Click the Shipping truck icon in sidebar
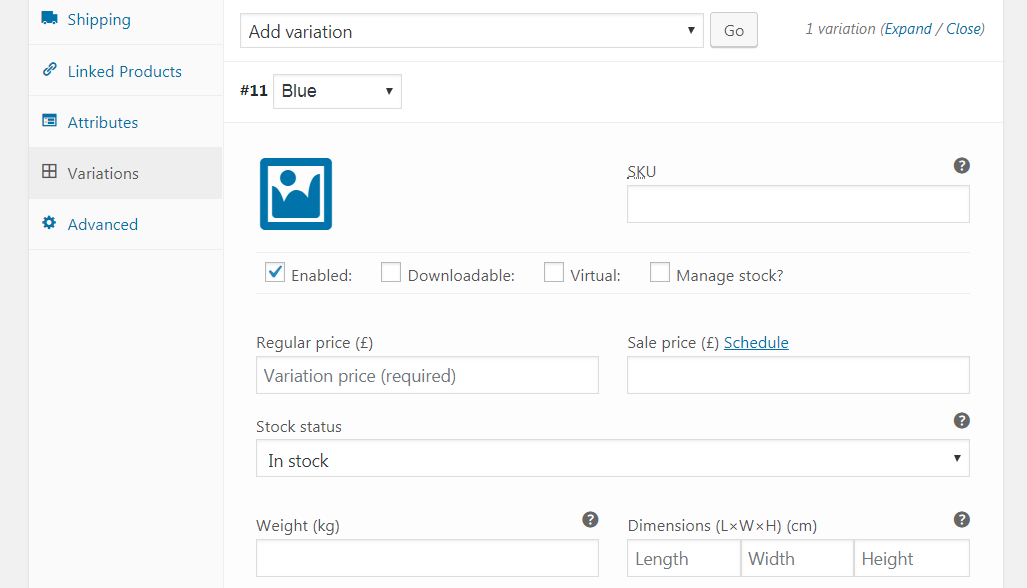The width and height of the screenshot is (1027, 588). [49, 18]
